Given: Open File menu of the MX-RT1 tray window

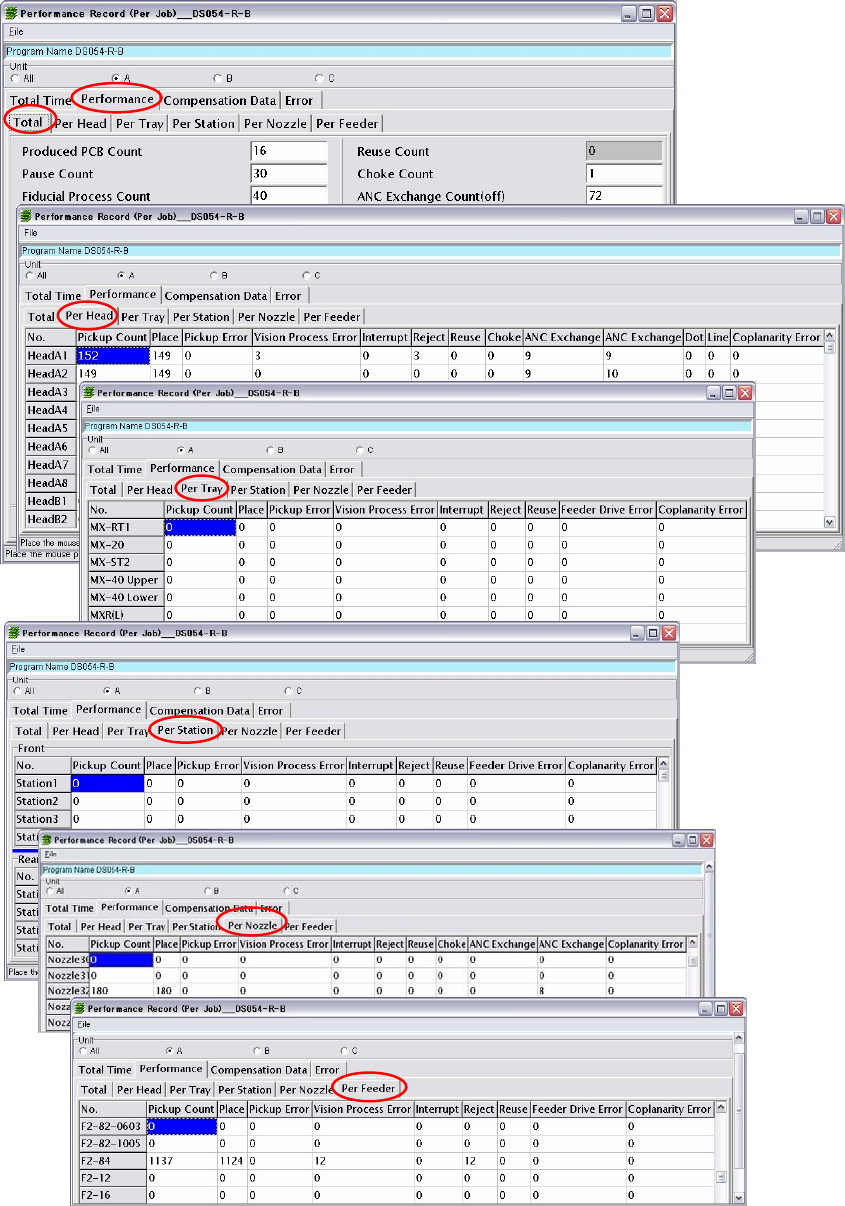Looking at the screenshot, I should [93, 408].
